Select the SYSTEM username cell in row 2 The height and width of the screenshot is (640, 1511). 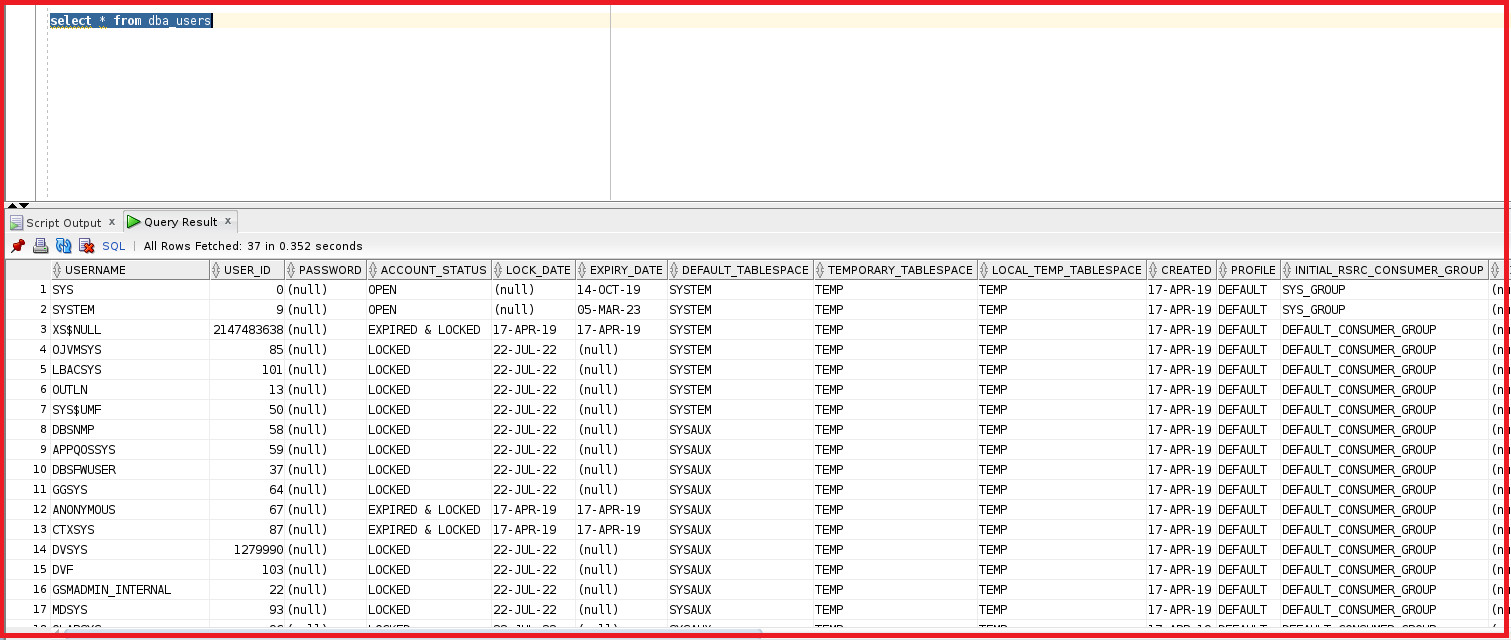click(129, 310)
